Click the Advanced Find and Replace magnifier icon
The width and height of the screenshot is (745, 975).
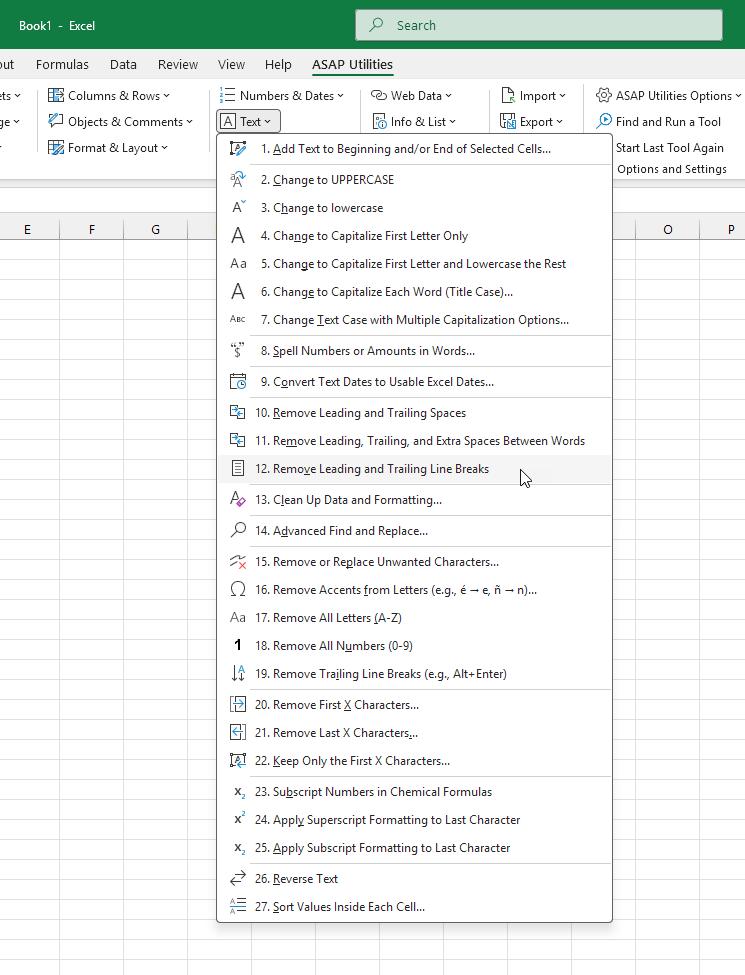point(238,531)
